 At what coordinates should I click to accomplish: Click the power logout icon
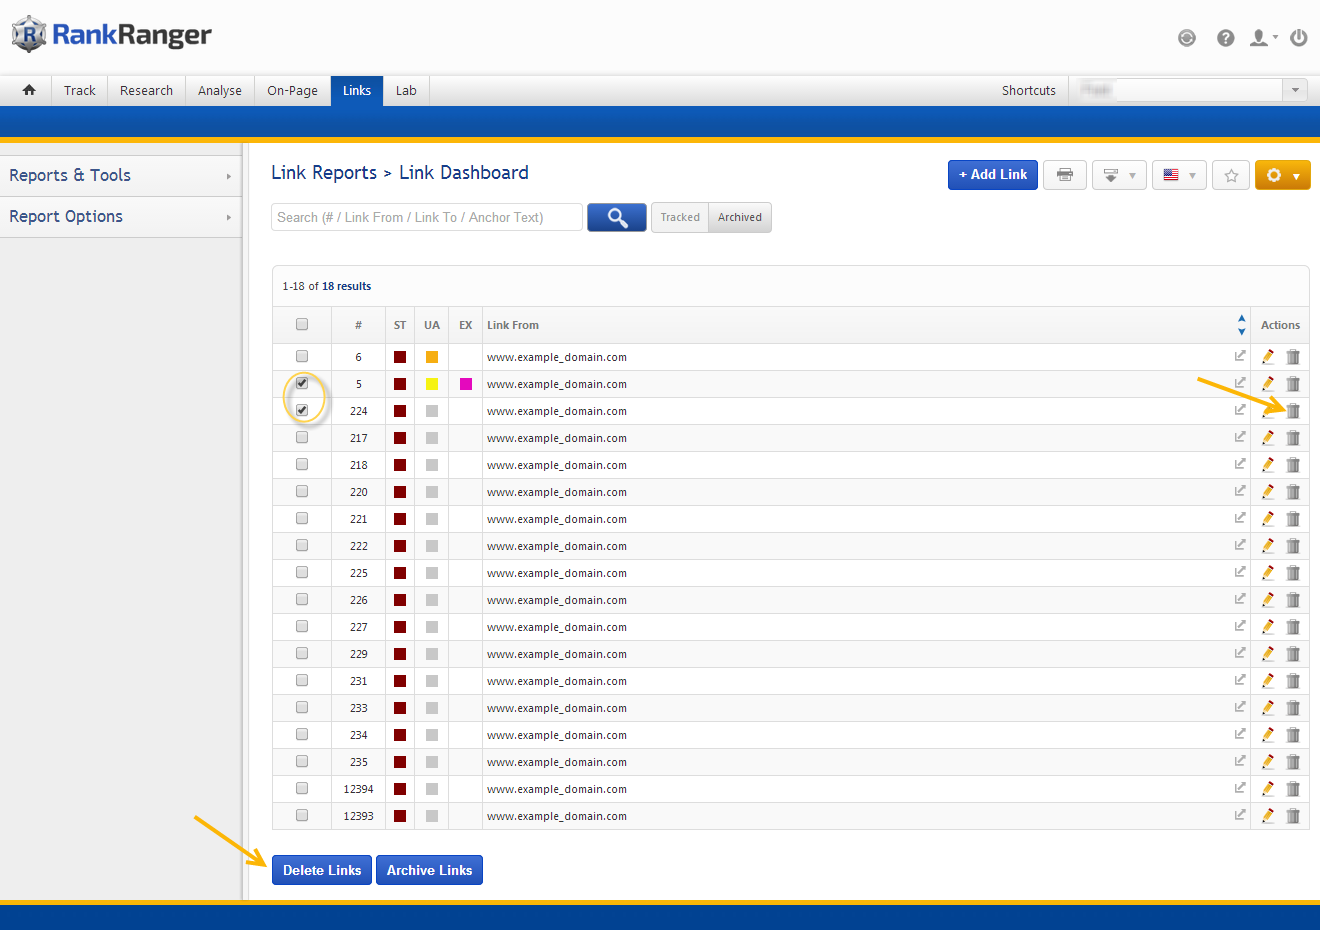pos(1298,38)
